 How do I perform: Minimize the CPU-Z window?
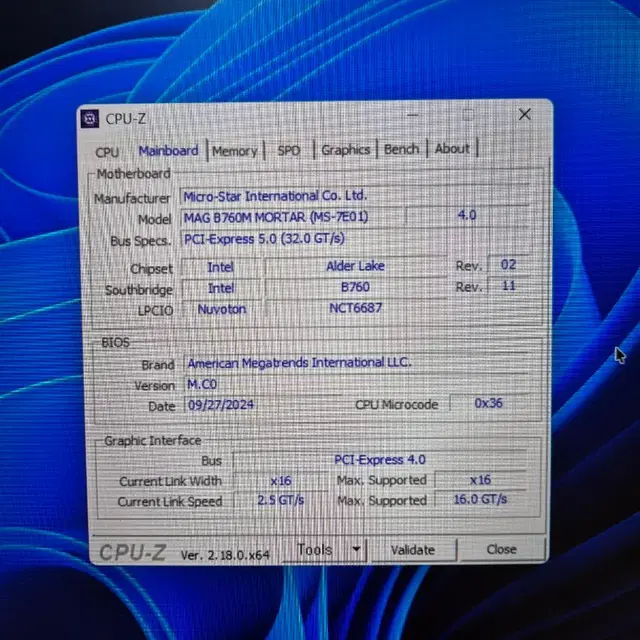(x=413, y=115)
